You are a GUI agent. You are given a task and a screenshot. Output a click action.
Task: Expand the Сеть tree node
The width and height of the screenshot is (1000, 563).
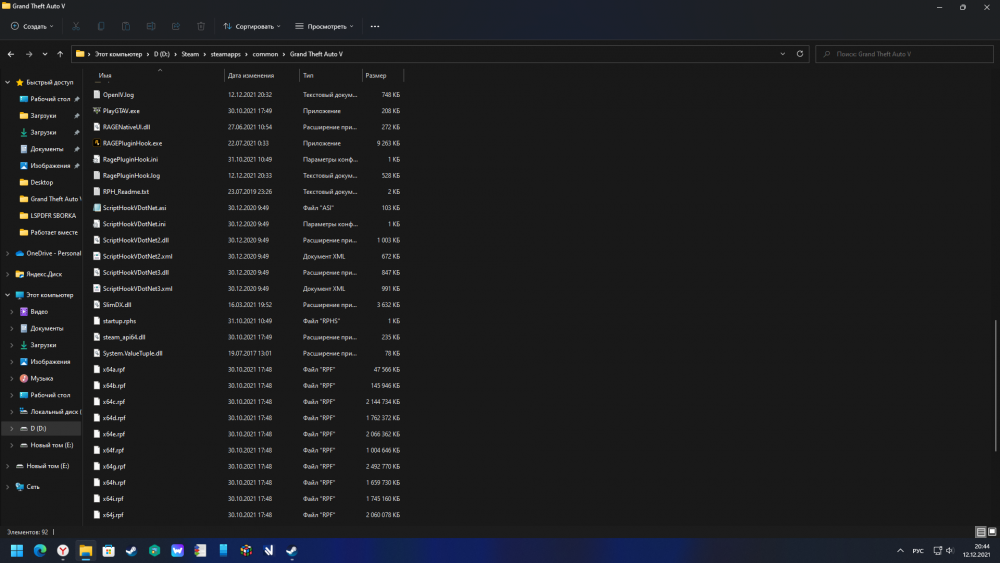click(8, 486)
